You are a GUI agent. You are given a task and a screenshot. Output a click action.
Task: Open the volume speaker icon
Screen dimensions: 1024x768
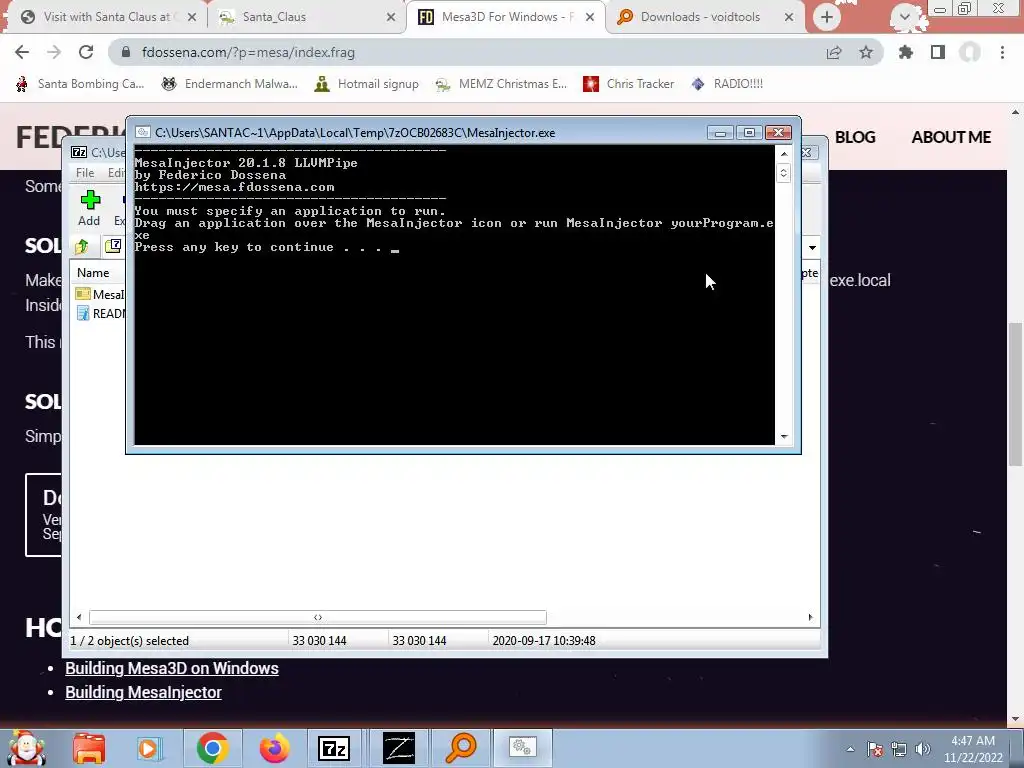[923, 749]
